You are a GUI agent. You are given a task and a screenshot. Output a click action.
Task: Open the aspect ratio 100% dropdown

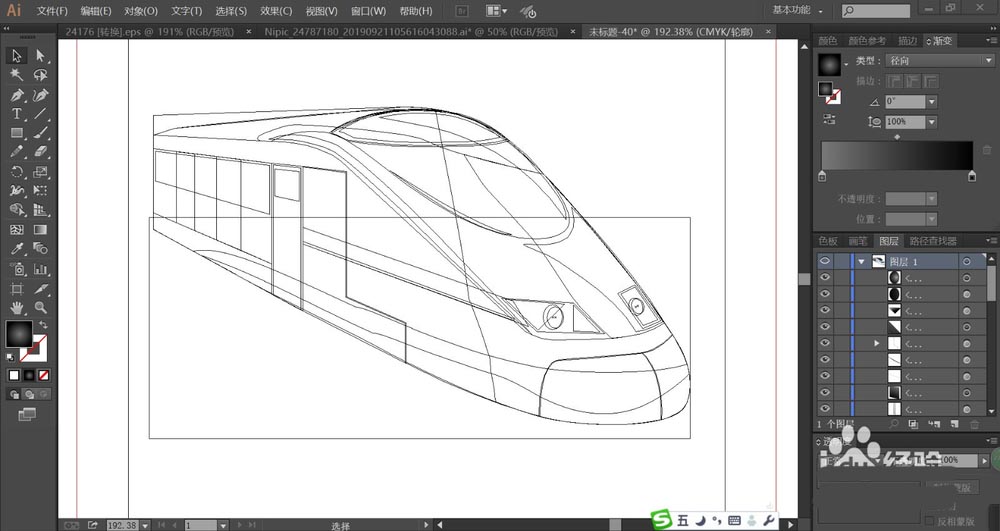pyautogui.click(x=932, y=122)
